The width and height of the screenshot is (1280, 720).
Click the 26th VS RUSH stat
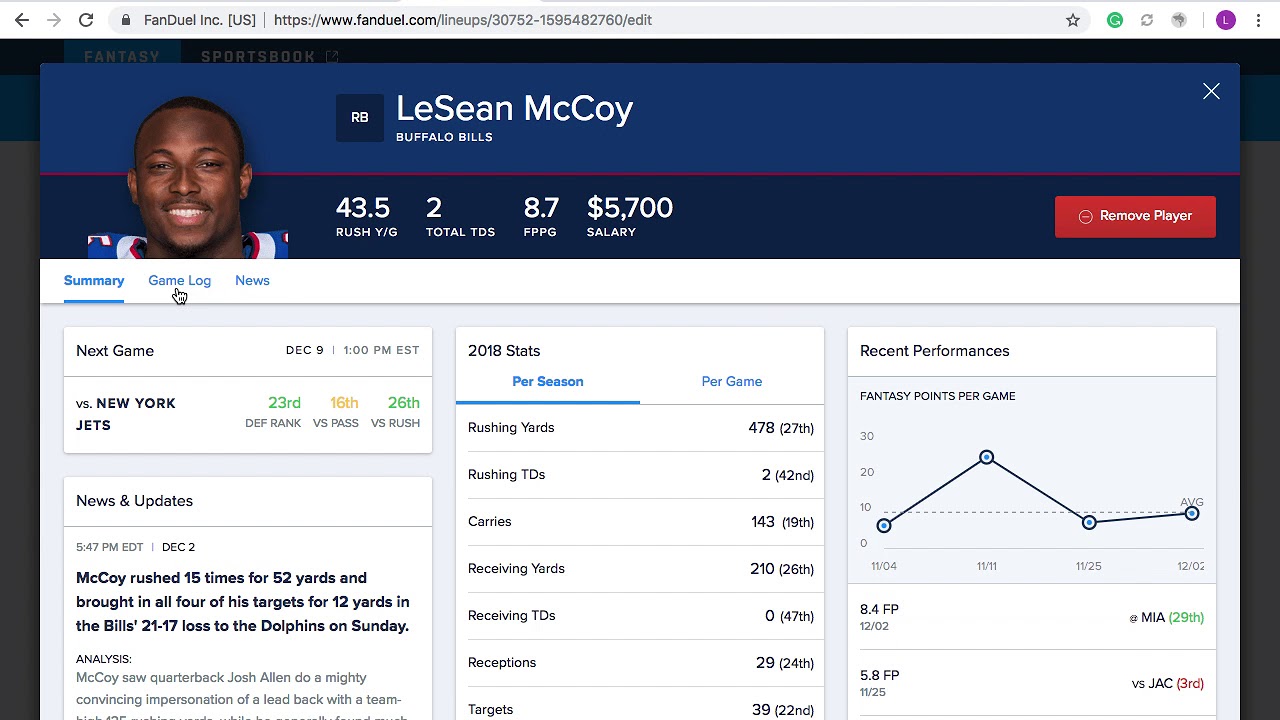pos(396,412)
